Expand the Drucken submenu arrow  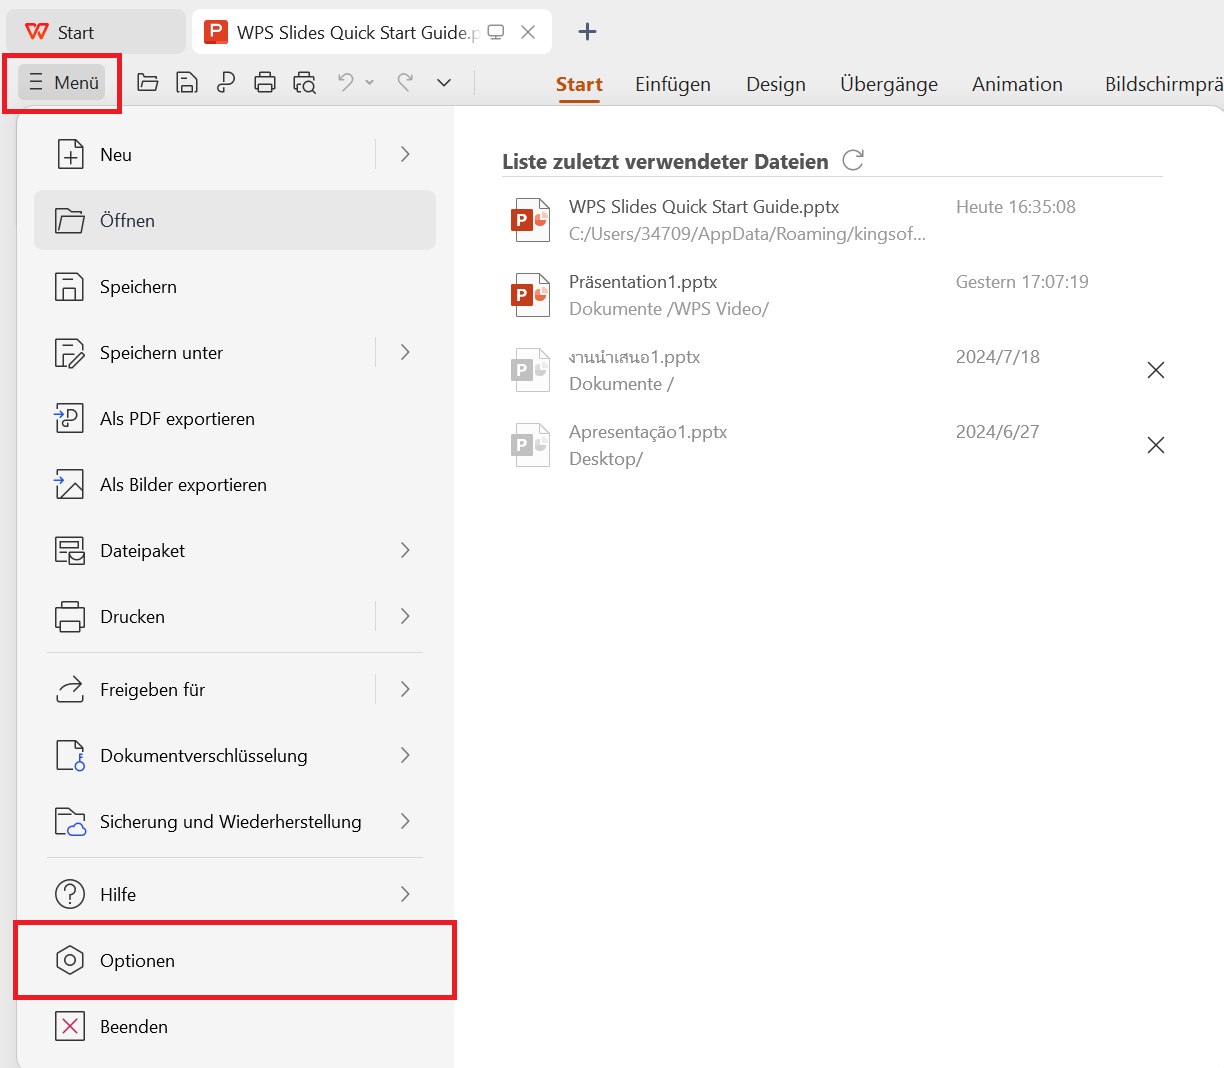(x=405, y=616)
